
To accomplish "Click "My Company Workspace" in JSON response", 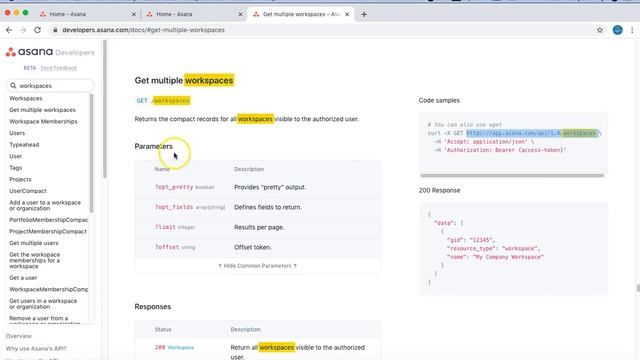I will [508, 257].
